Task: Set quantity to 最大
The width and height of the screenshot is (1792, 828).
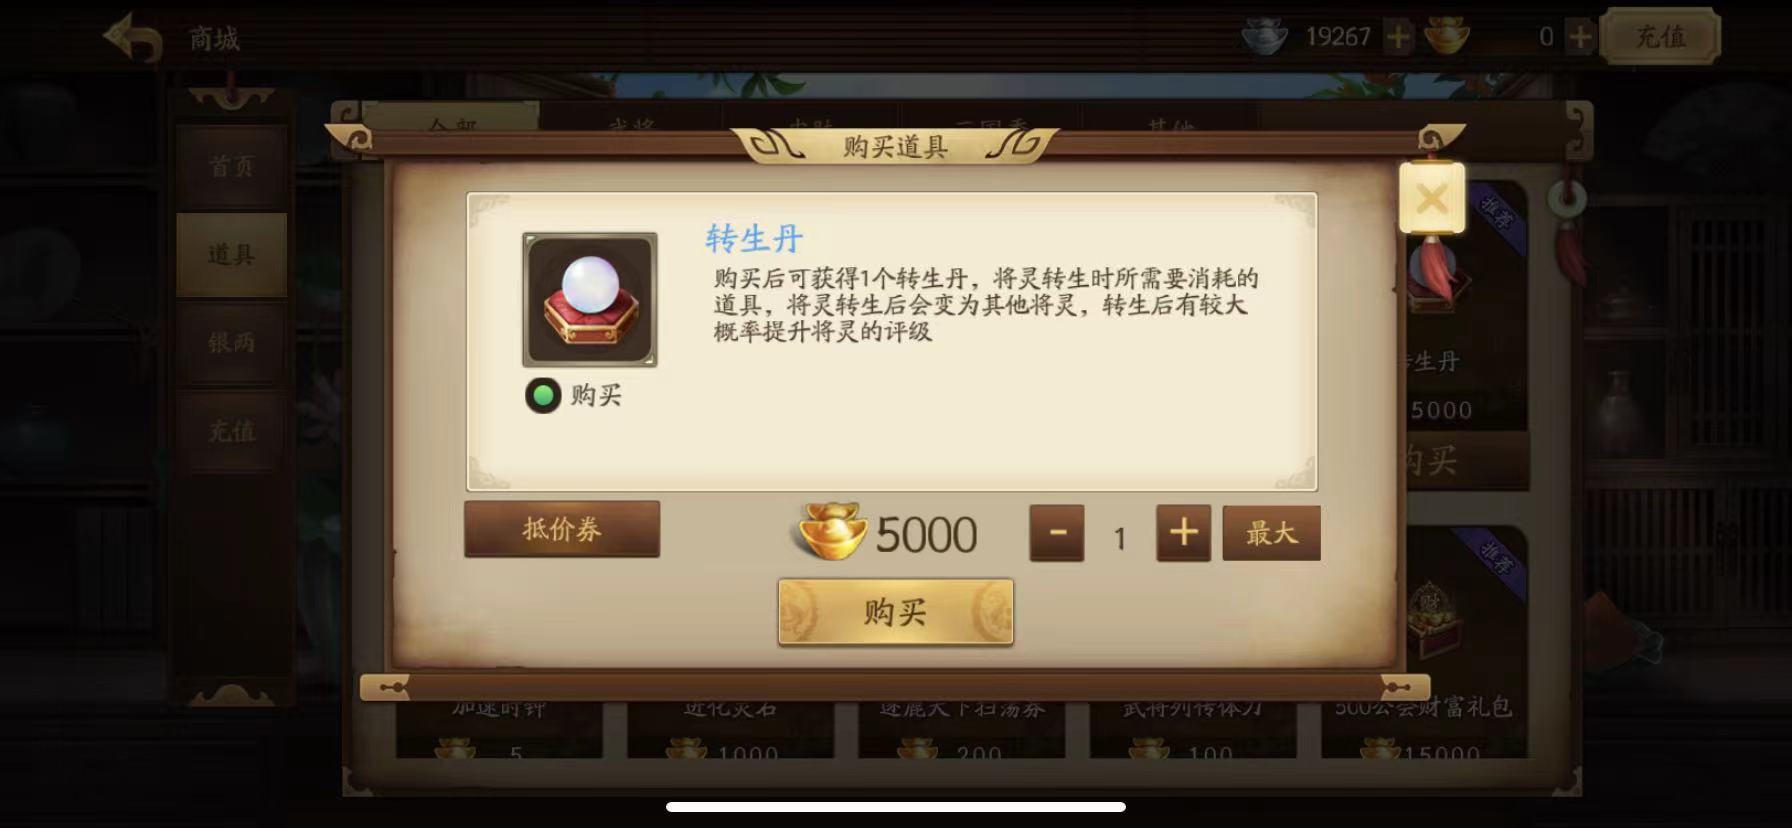Action: click(1271, 533)
